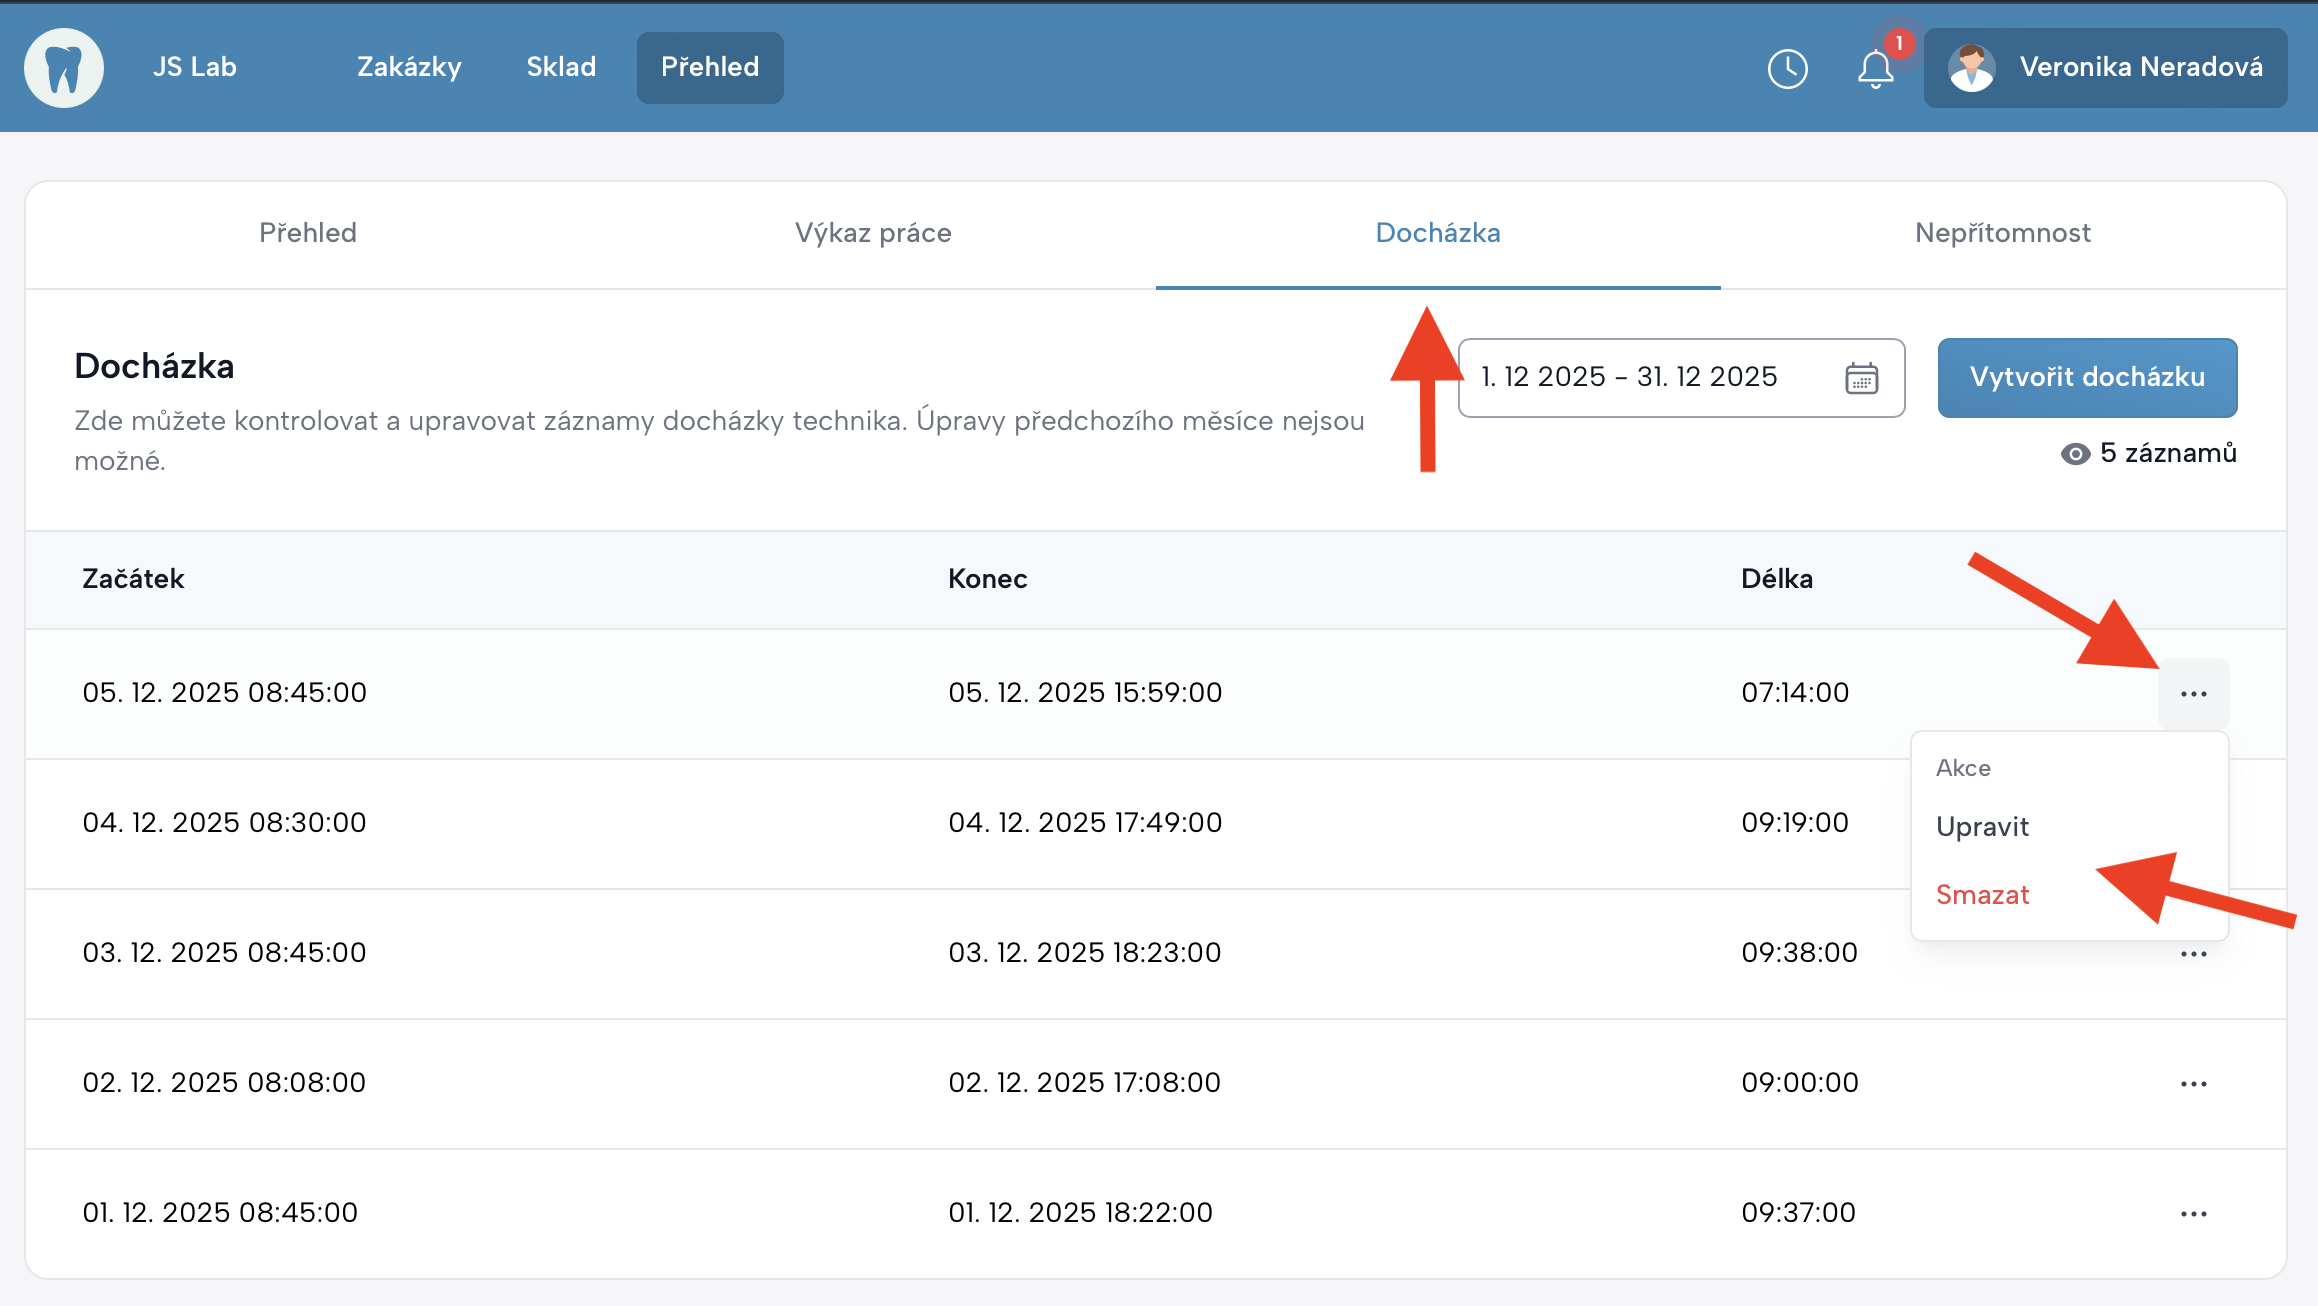Open Zakázky in the top navigation
Image resolution: width=2318 pixels, height=1306 pixels.
click(409, 67)
